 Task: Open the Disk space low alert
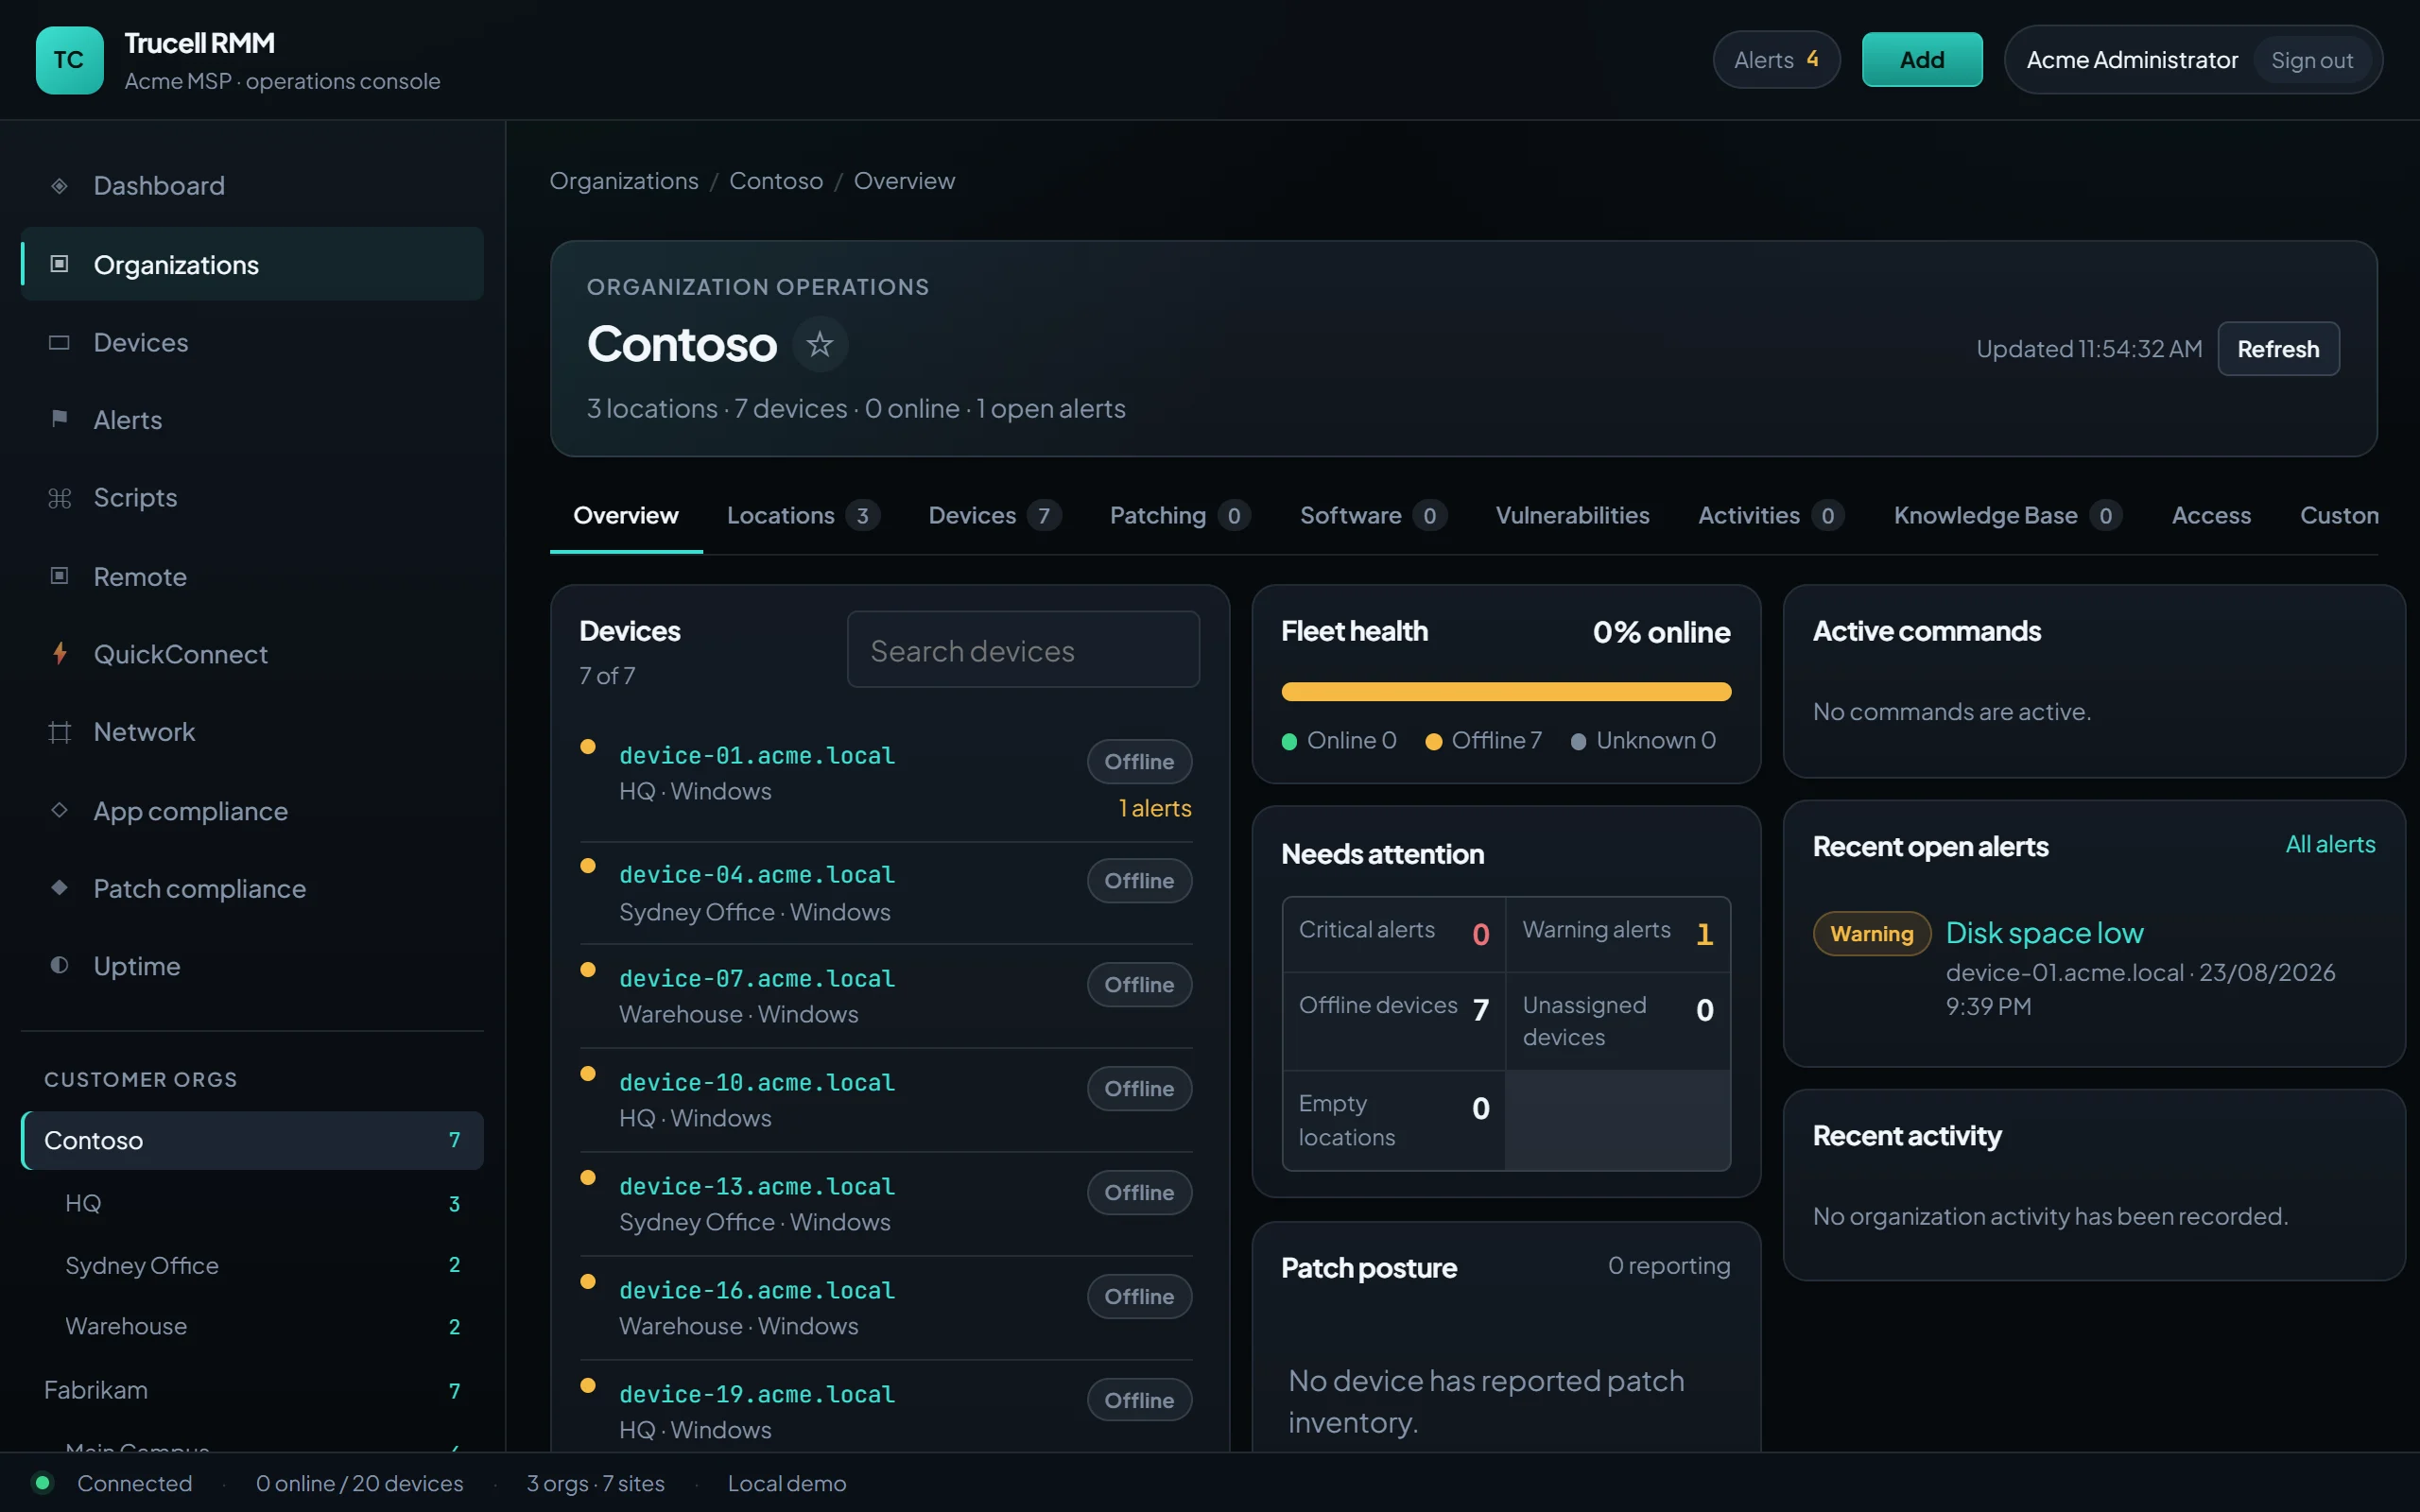pyautogui.click(x=2044, y=933)
